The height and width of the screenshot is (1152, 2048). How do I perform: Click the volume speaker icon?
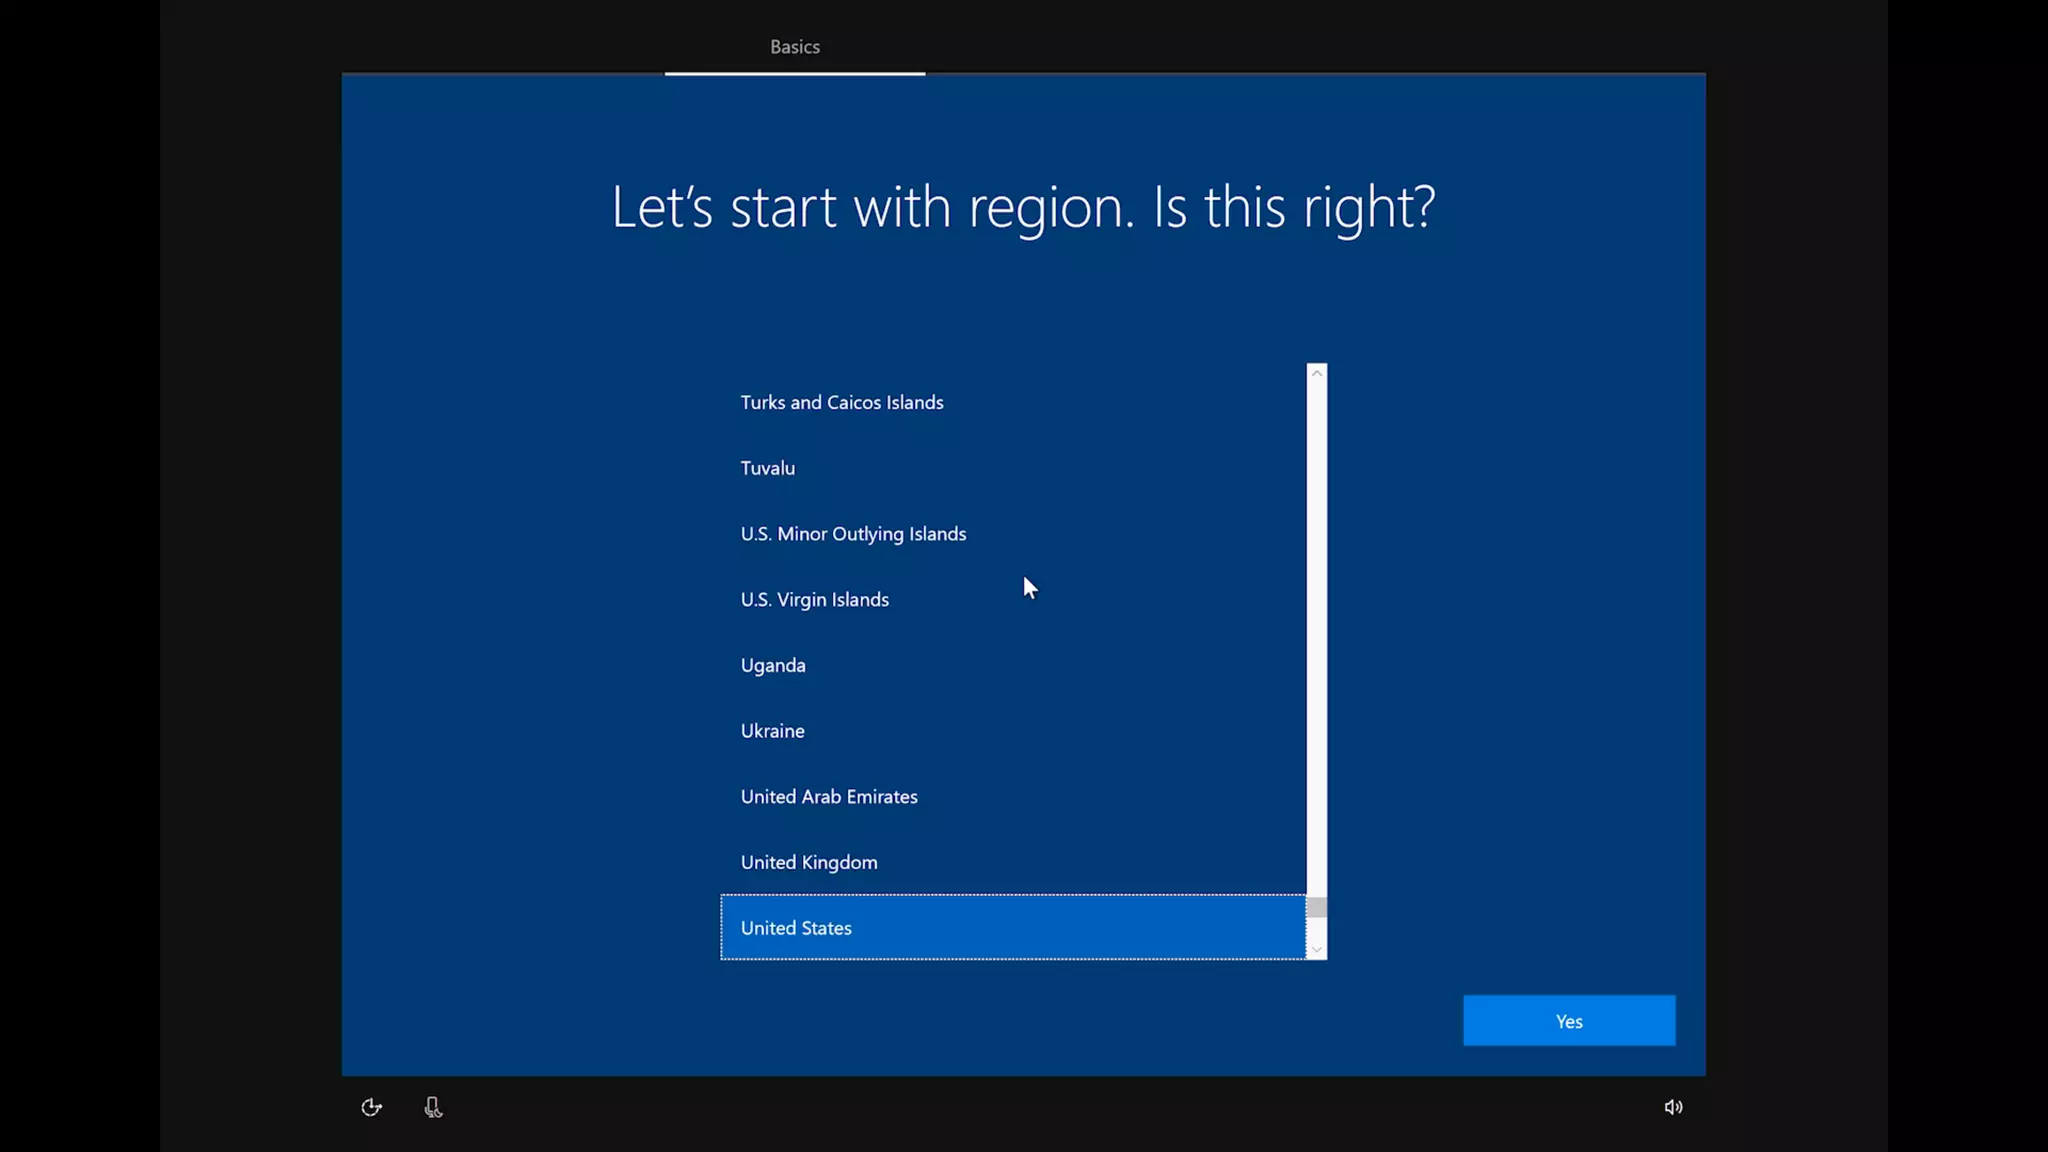(1673, 1107)
